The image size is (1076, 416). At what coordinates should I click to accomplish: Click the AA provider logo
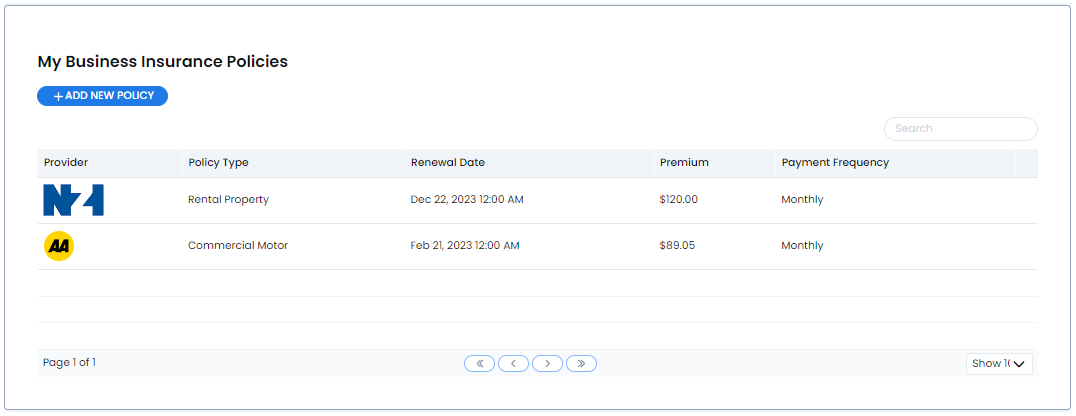59,246
